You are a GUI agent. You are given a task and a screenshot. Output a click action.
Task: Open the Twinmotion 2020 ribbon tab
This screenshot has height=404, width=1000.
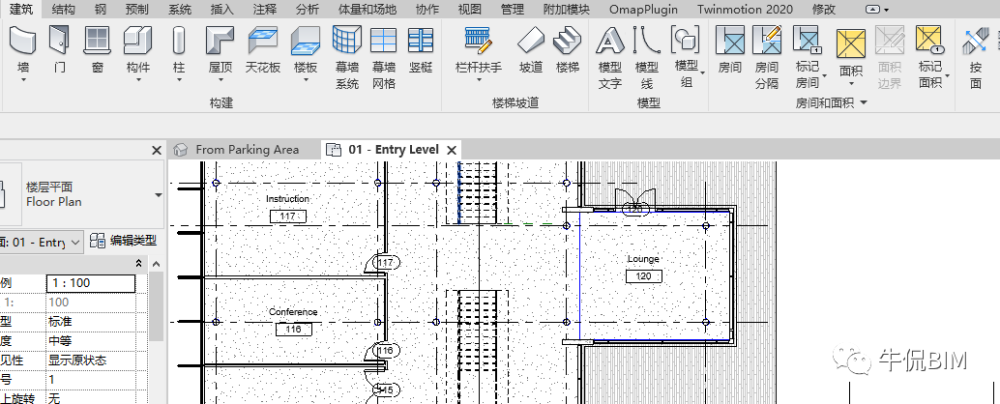(744, 9)
